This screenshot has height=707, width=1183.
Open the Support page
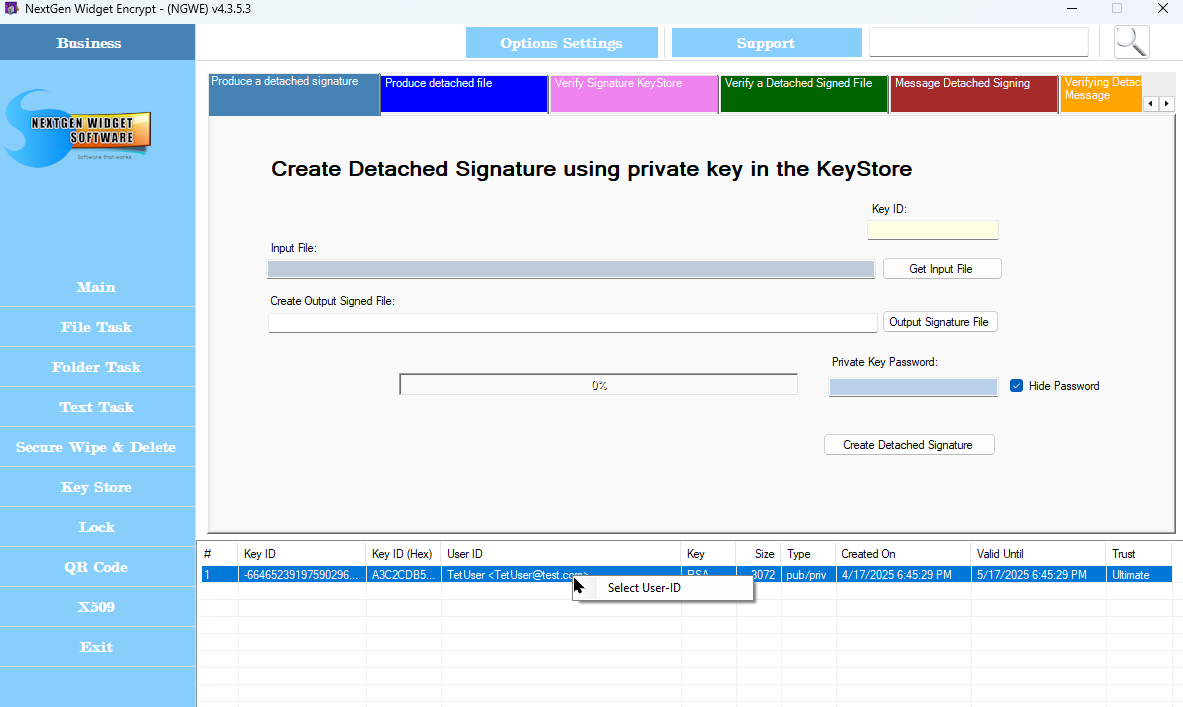766,43
